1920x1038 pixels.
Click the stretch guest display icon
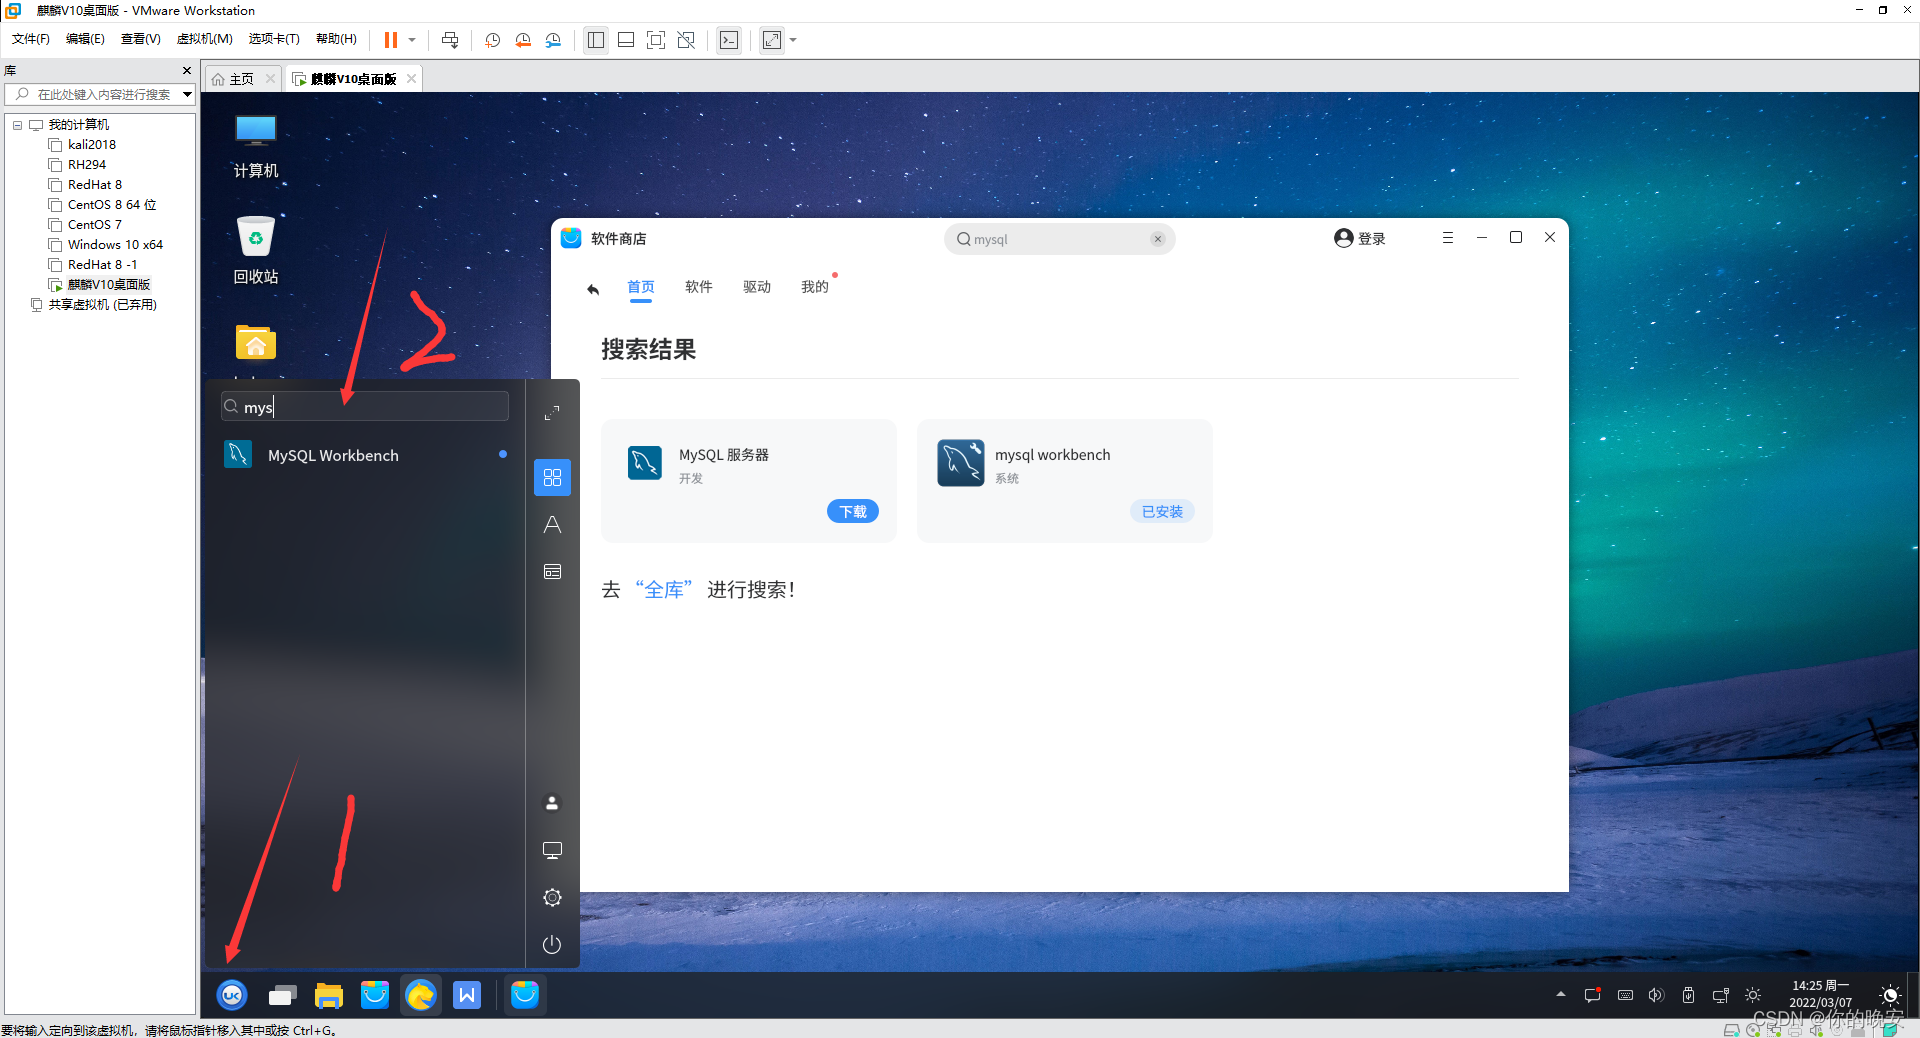tap(772, 40)
